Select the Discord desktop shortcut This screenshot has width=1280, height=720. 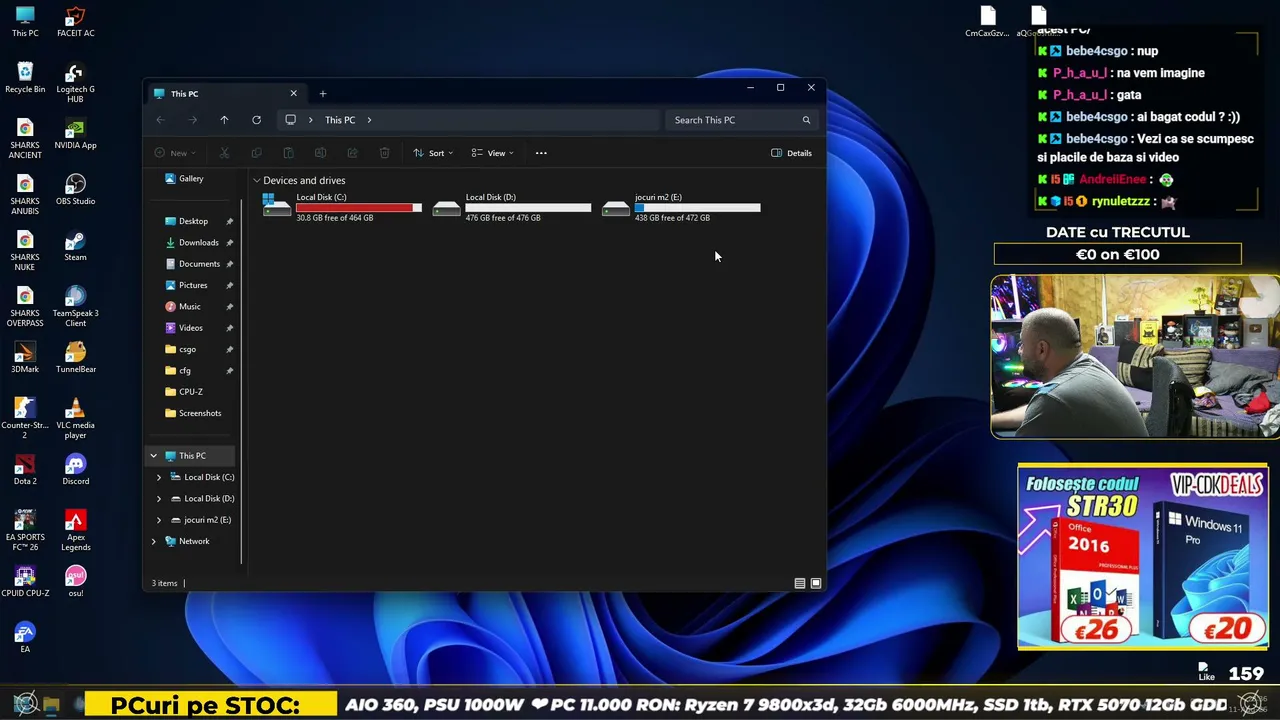pyautogui.click(x=75, y=470)
